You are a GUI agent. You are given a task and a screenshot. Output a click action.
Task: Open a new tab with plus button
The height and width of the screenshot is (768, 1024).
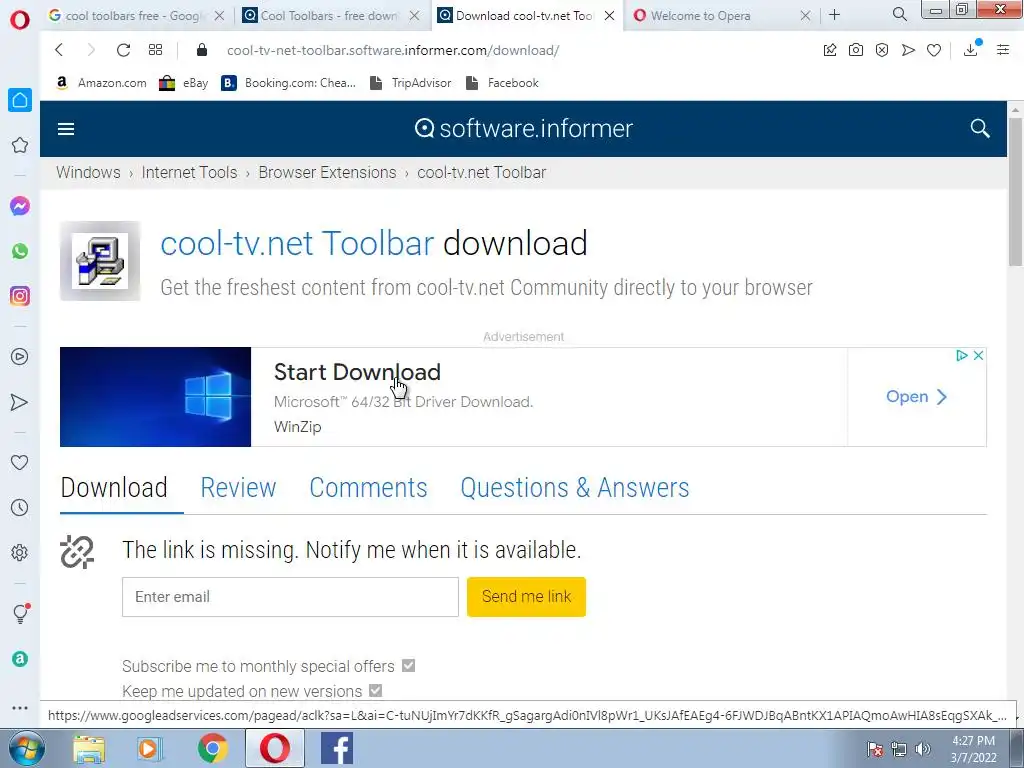[835, 14]
